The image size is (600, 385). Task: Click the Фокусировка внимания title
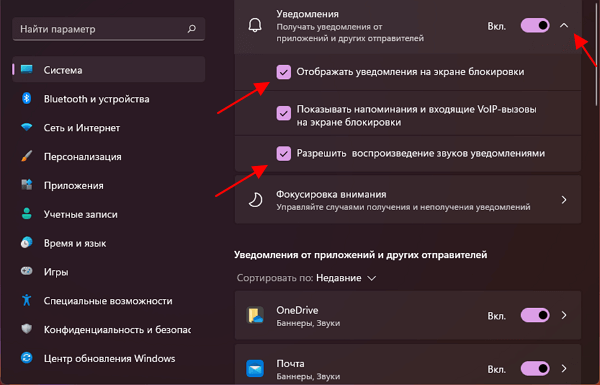(331, 194)
